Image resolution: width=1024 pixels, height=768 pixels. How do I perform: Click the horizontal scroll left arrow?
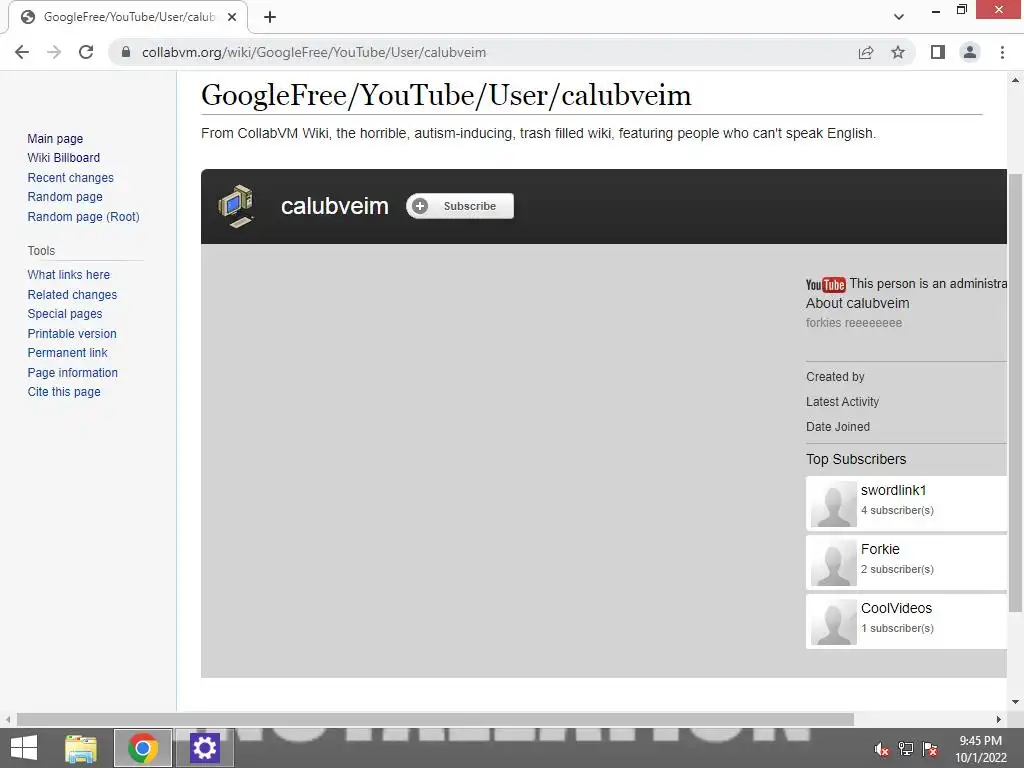8,719
